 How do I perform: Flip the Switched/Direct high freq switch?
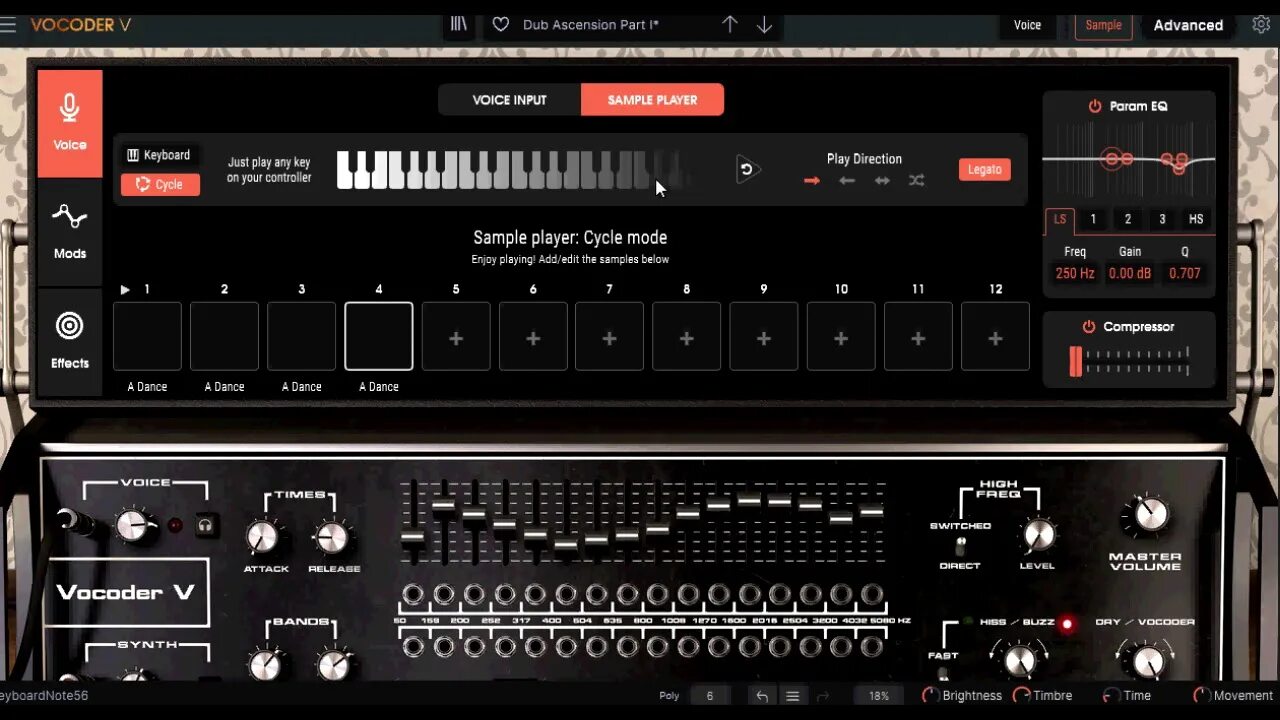(960, 546)
